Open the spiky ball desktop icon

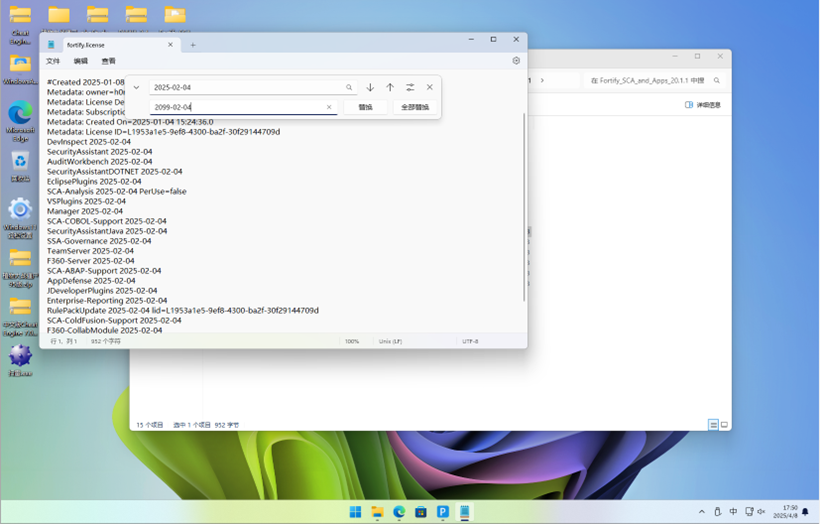(20, 360)
